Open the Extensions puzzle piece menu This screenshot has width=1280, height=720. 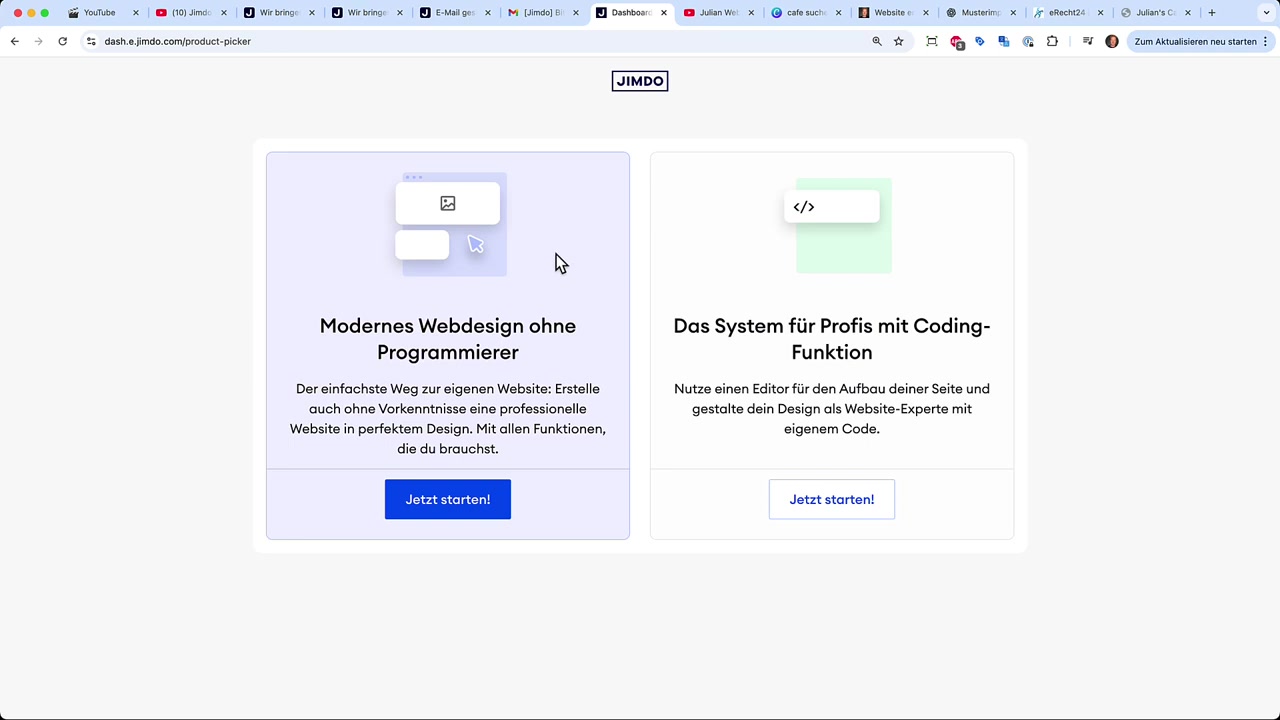pyautogui.click(x=1052, y=41)
